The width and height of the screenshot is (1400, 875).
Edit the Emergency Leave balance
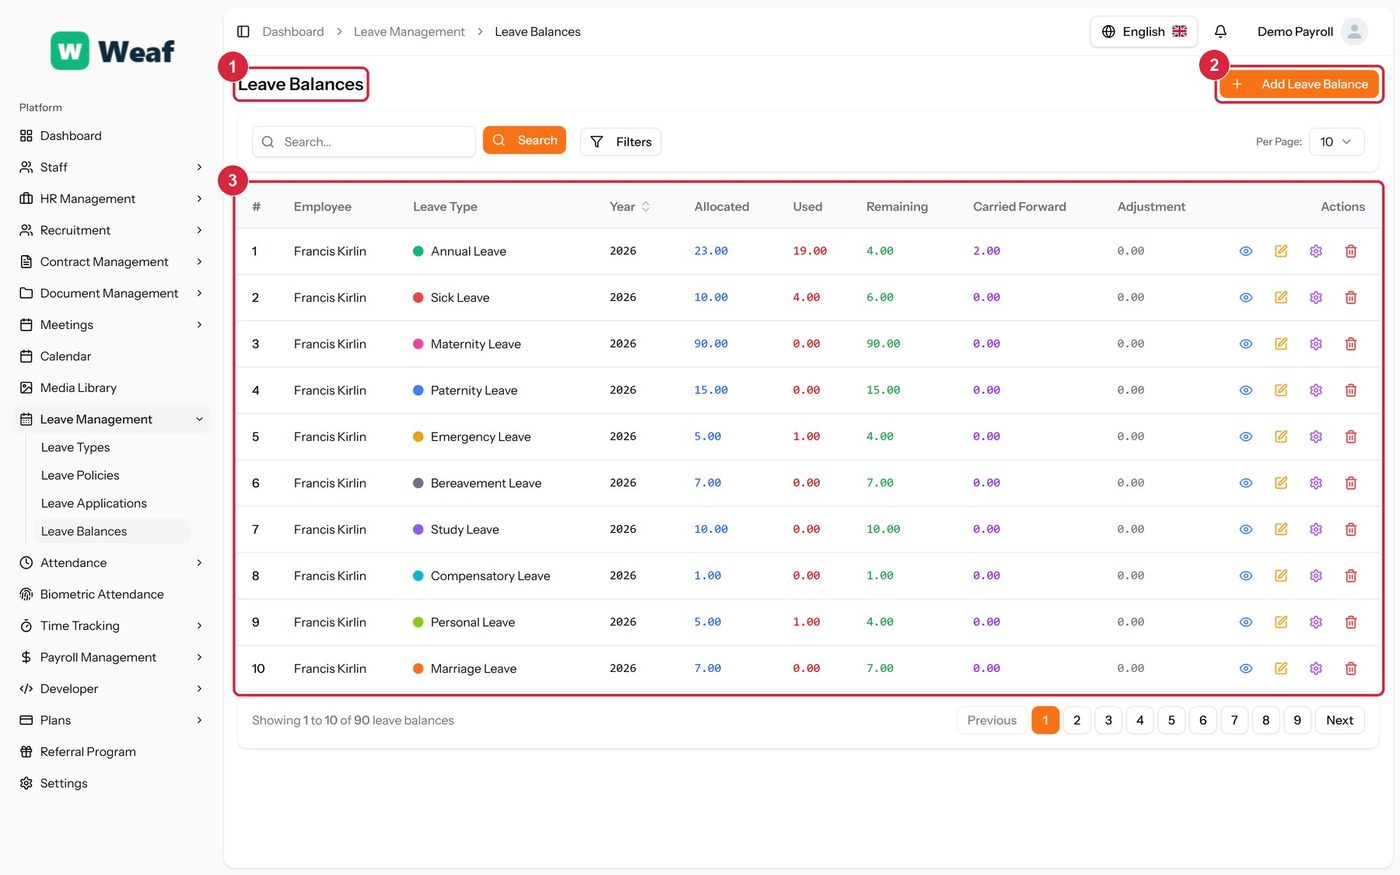tap(1281, 437)
